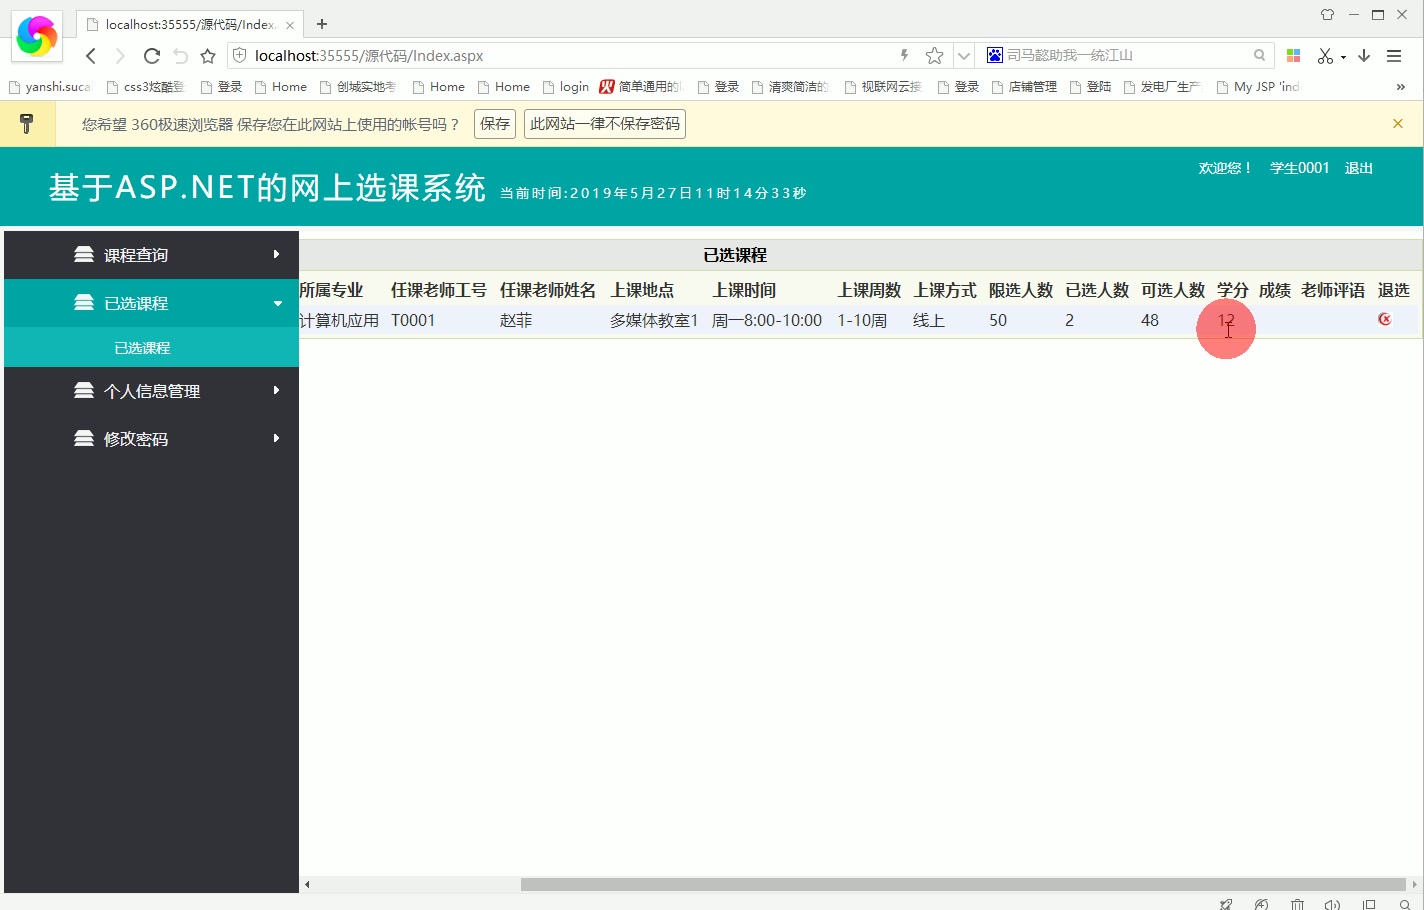This screenshot has height=910, width=1424.
Task: Click the 学生0001 user link
Action: click(1300, 168)
